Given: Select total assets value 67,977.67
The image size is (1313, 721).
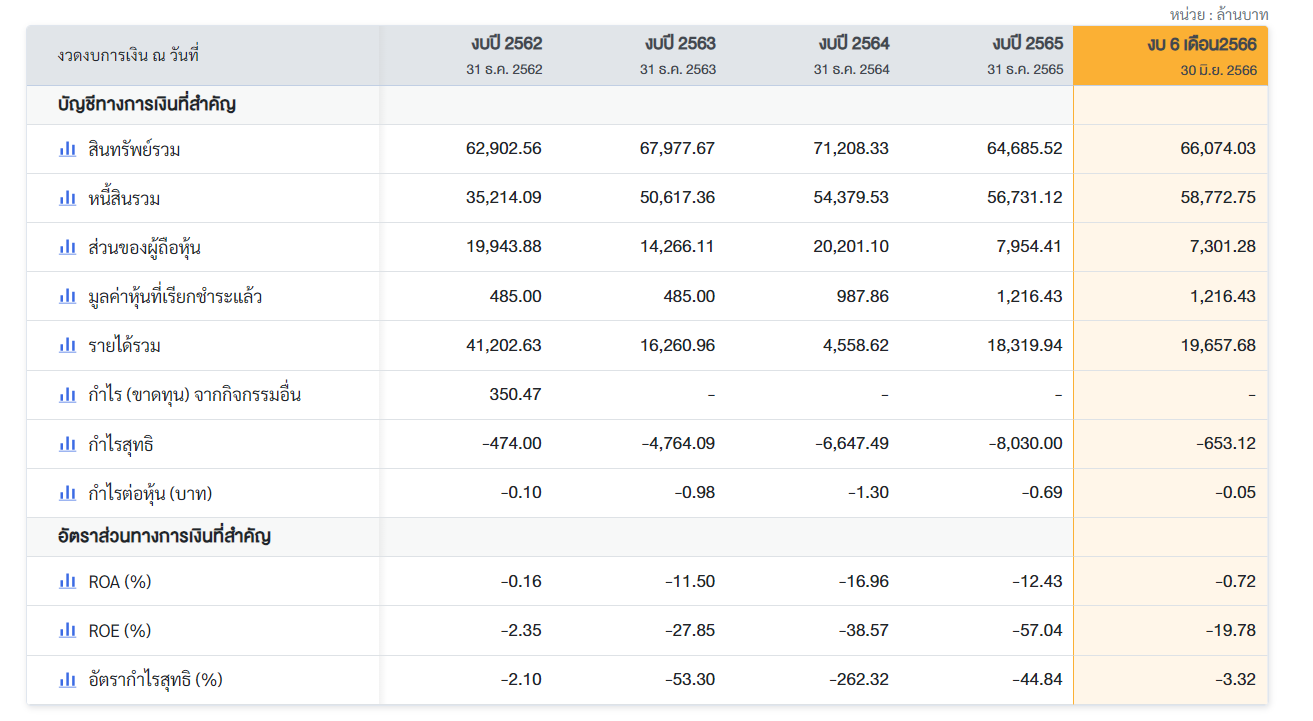Looking at the screenshot, I should [677, 149].
